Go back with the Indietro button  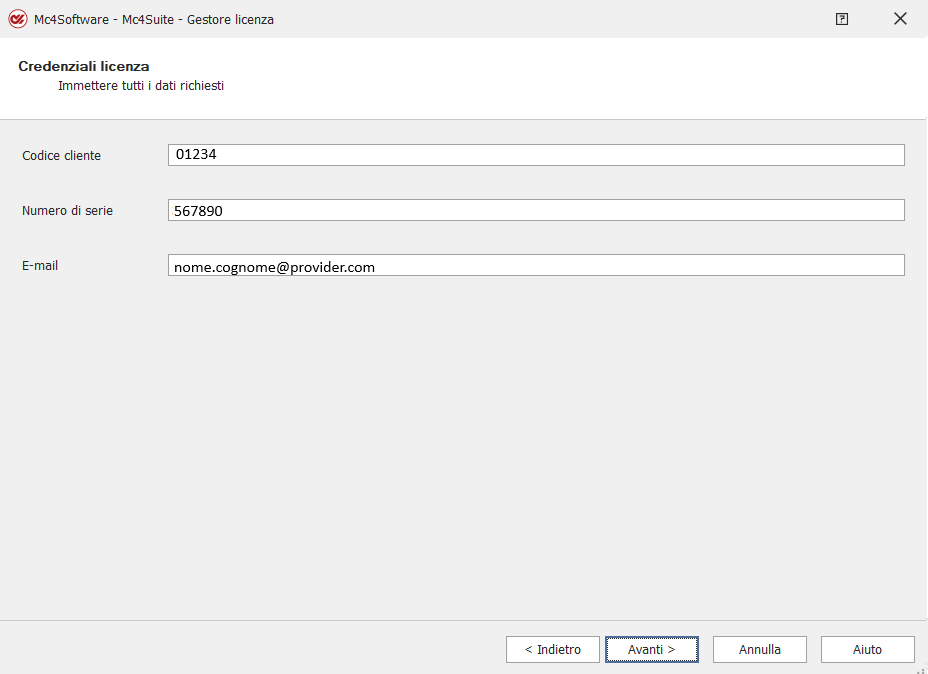552,649
